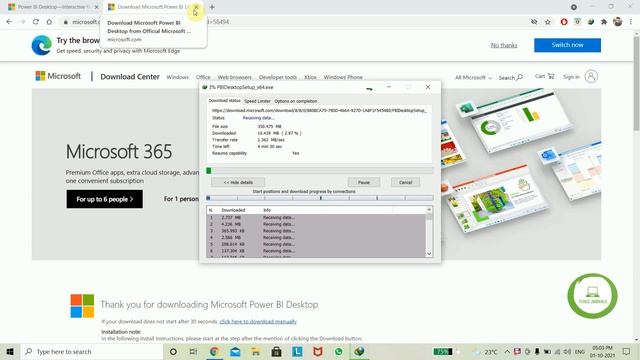
Task: Open the Office menu in Download Center
Action: pyautogui.click(x=203, y=77)
